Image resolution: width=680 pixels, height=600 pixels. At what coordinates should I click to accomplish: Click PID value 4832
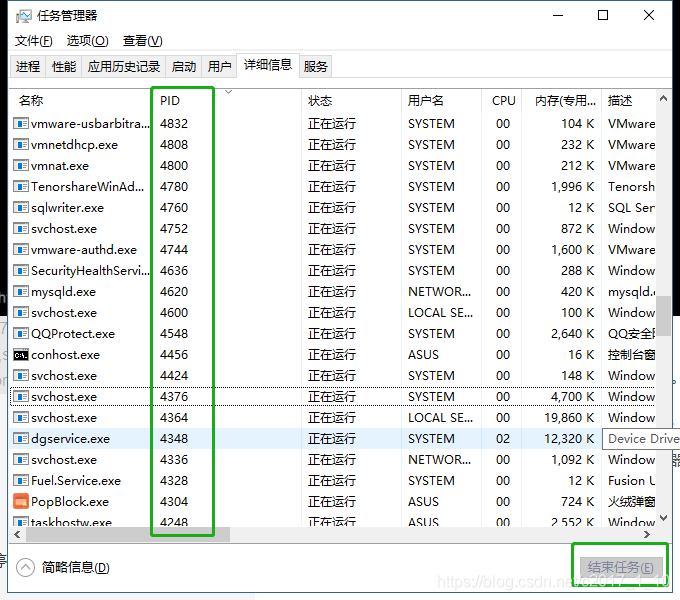(174, 124)
